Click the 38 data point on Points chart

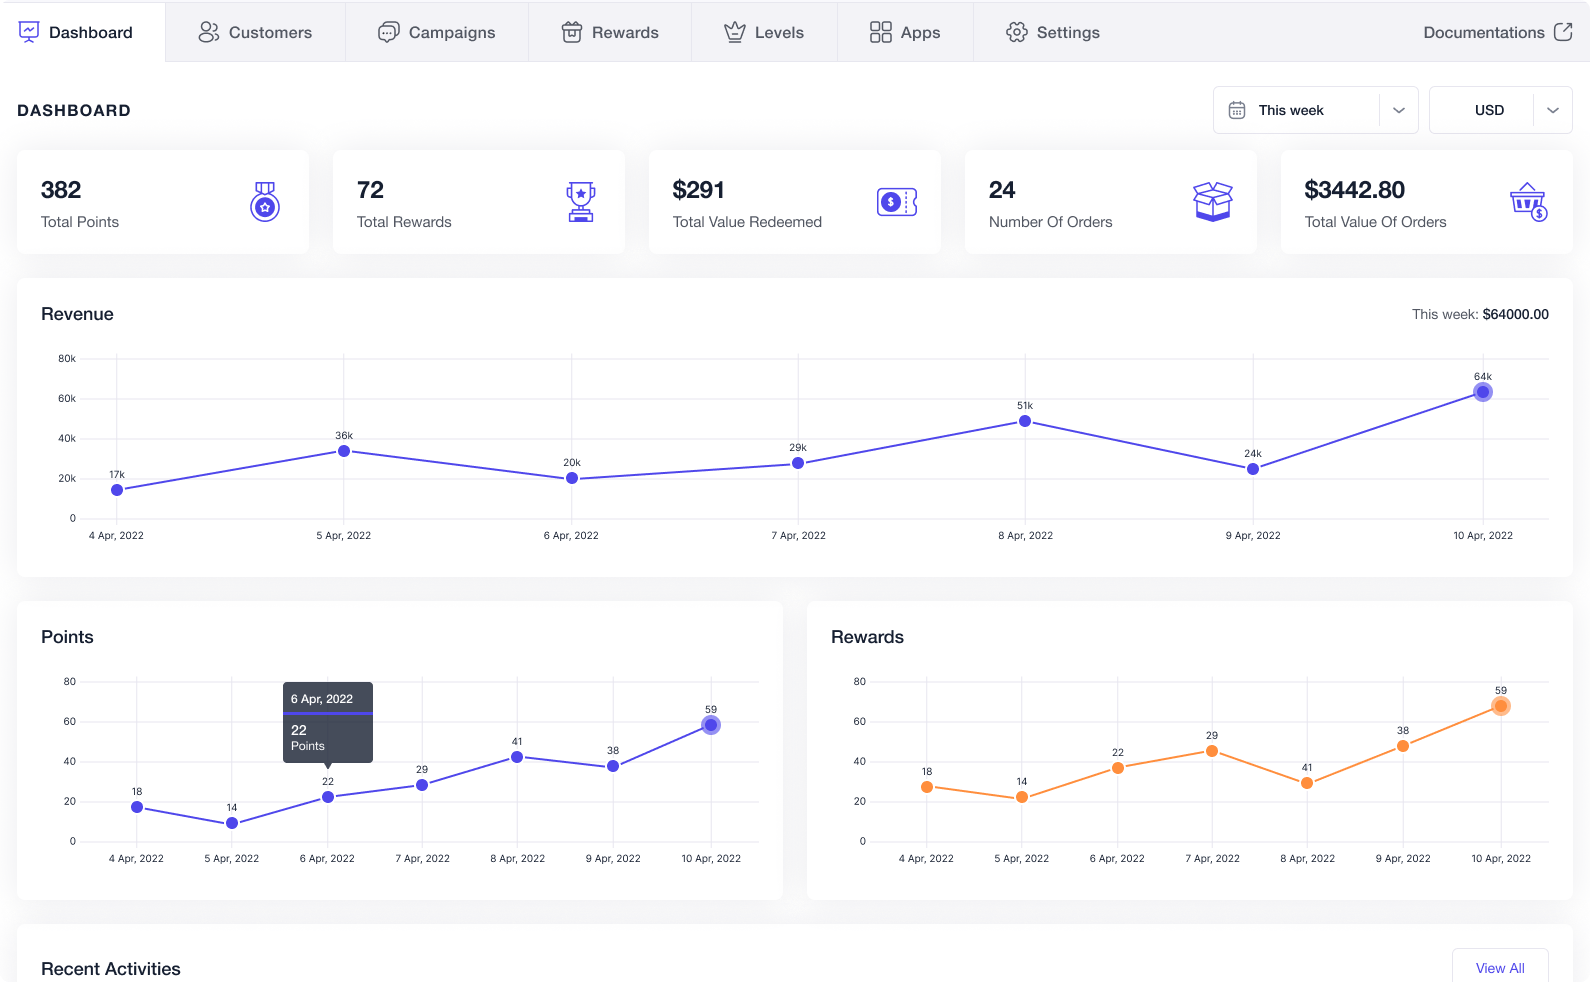click(x=613, y=766)
